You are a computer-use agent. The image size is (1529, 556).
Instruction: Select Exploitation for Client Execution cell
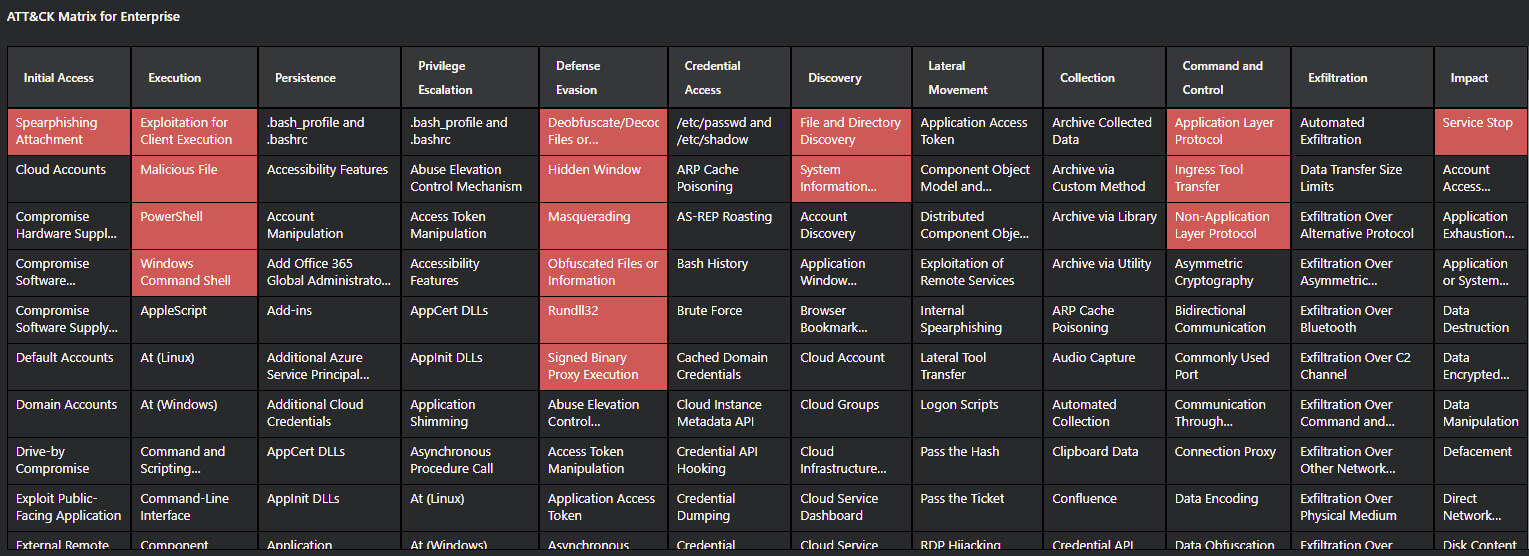tap(194, 132)
